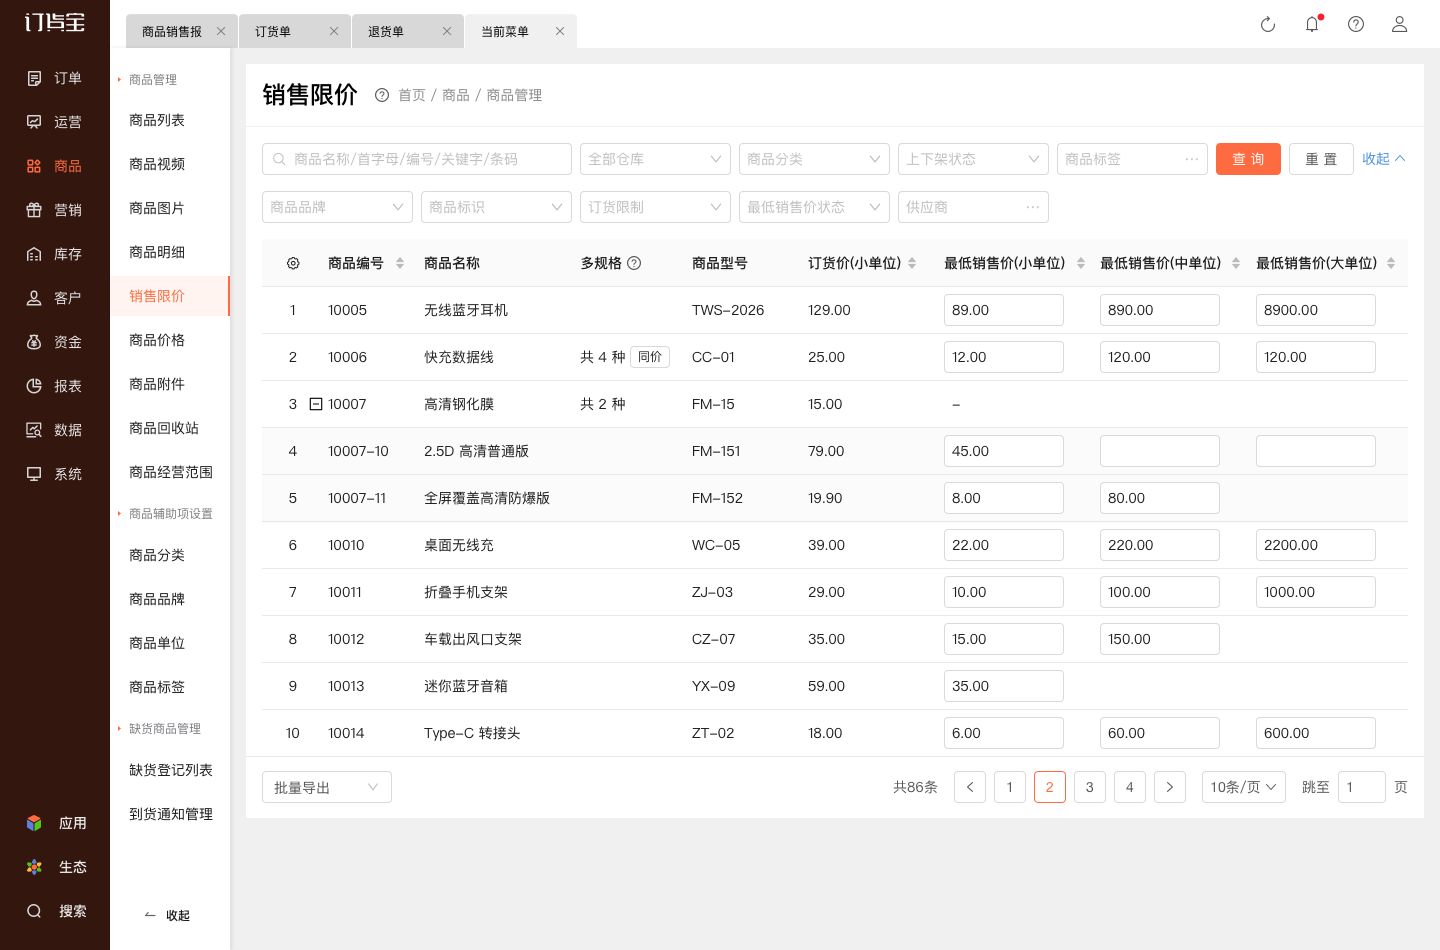Screen dimensions: 1440x950
Task: Open 营销 in the left sidebar
Action: tap(55, 210)
